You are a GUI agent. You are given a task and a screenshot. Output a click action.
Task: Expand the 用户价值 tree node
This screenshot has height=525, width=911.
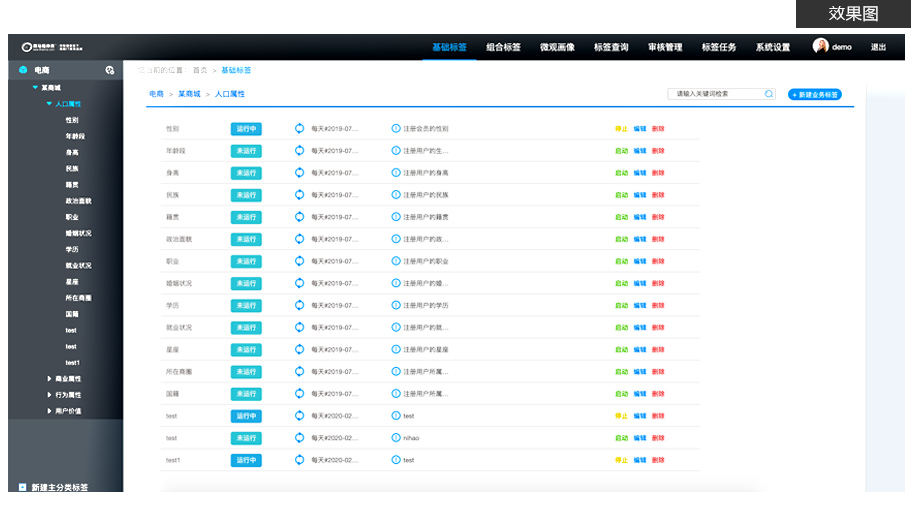coord(49,411)
